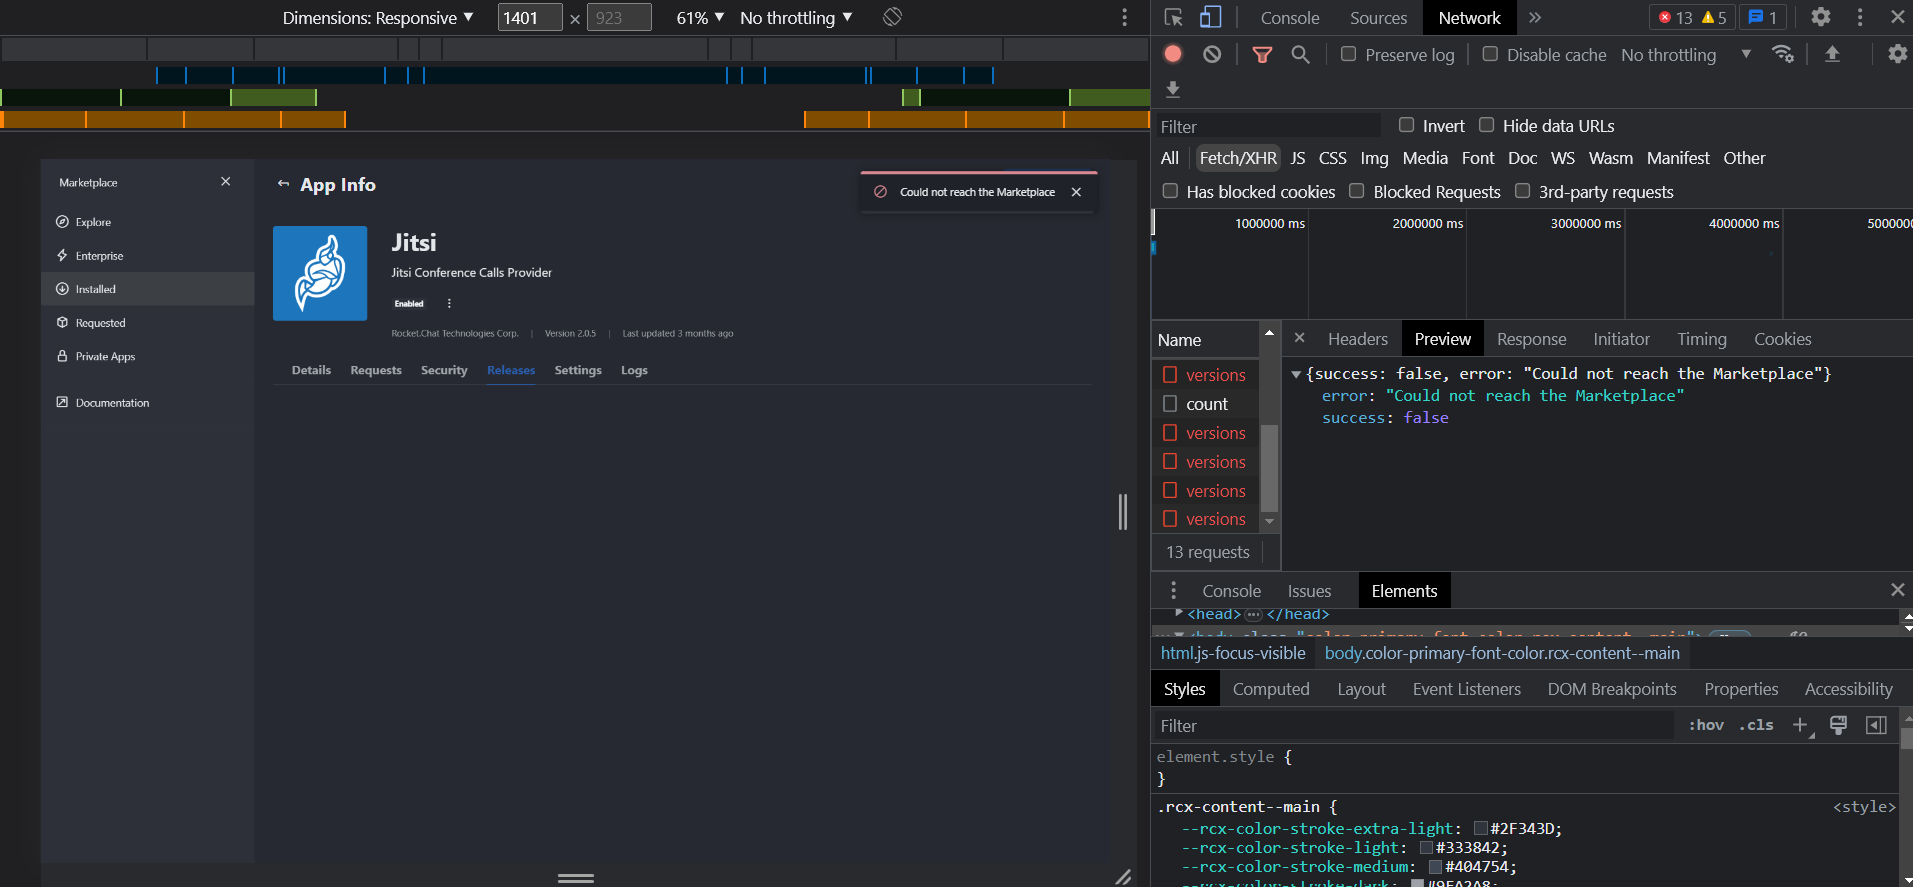Rotate the device viewport orientation
Screen dimensions: 1913x887
[893, 17]
